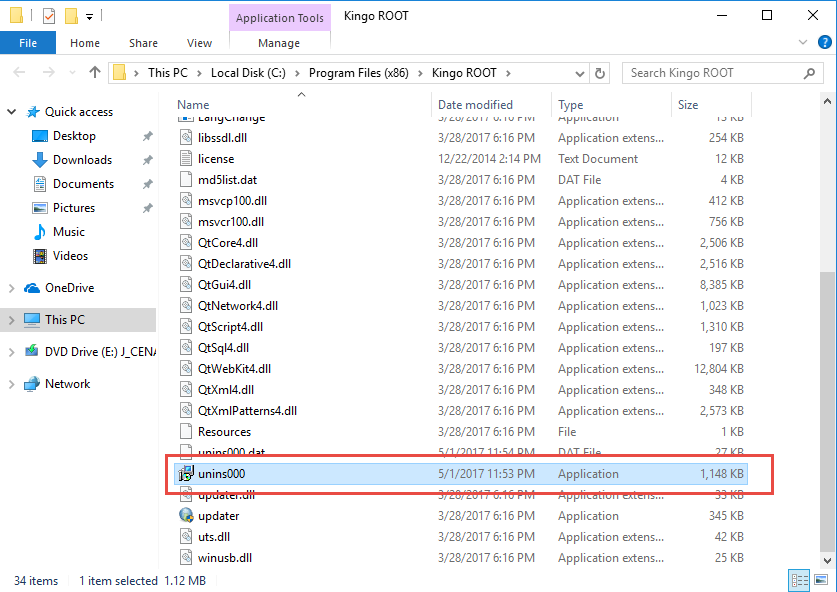Viewport: 837px width, 592px height.
Task: Go up one folder level with the up arrow
Action: (x=94, y=72)
